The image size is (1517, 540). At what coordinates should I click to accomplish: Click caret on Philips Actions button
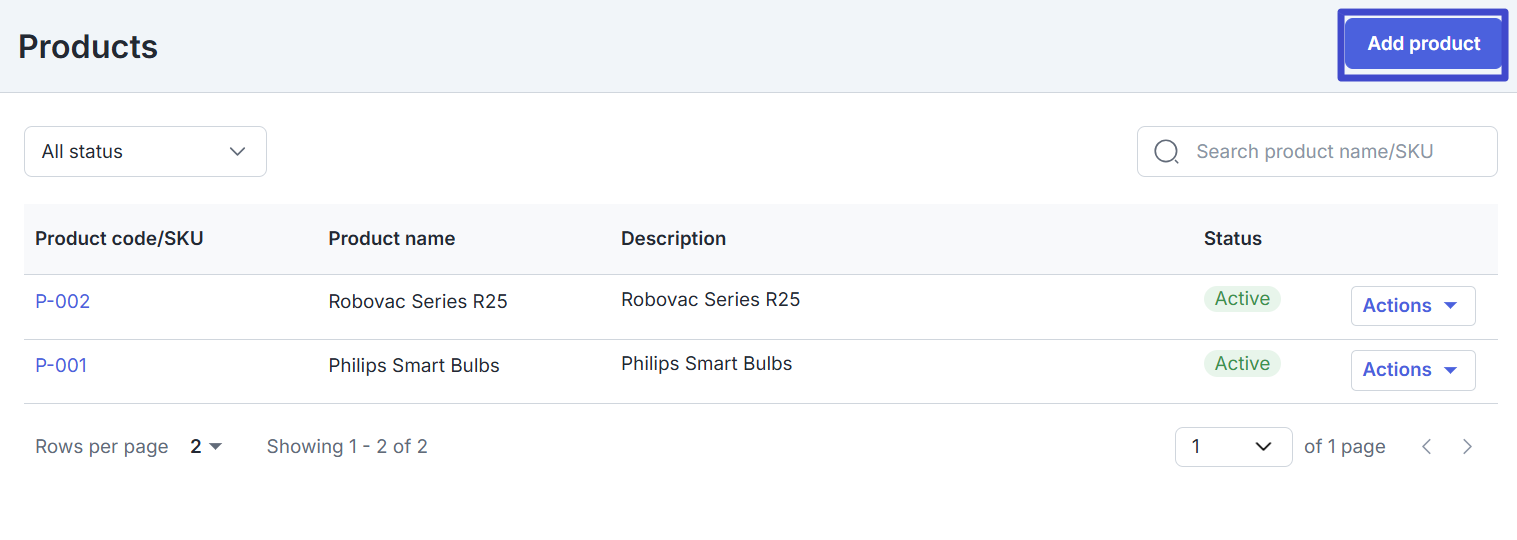tap(1451, 370)
